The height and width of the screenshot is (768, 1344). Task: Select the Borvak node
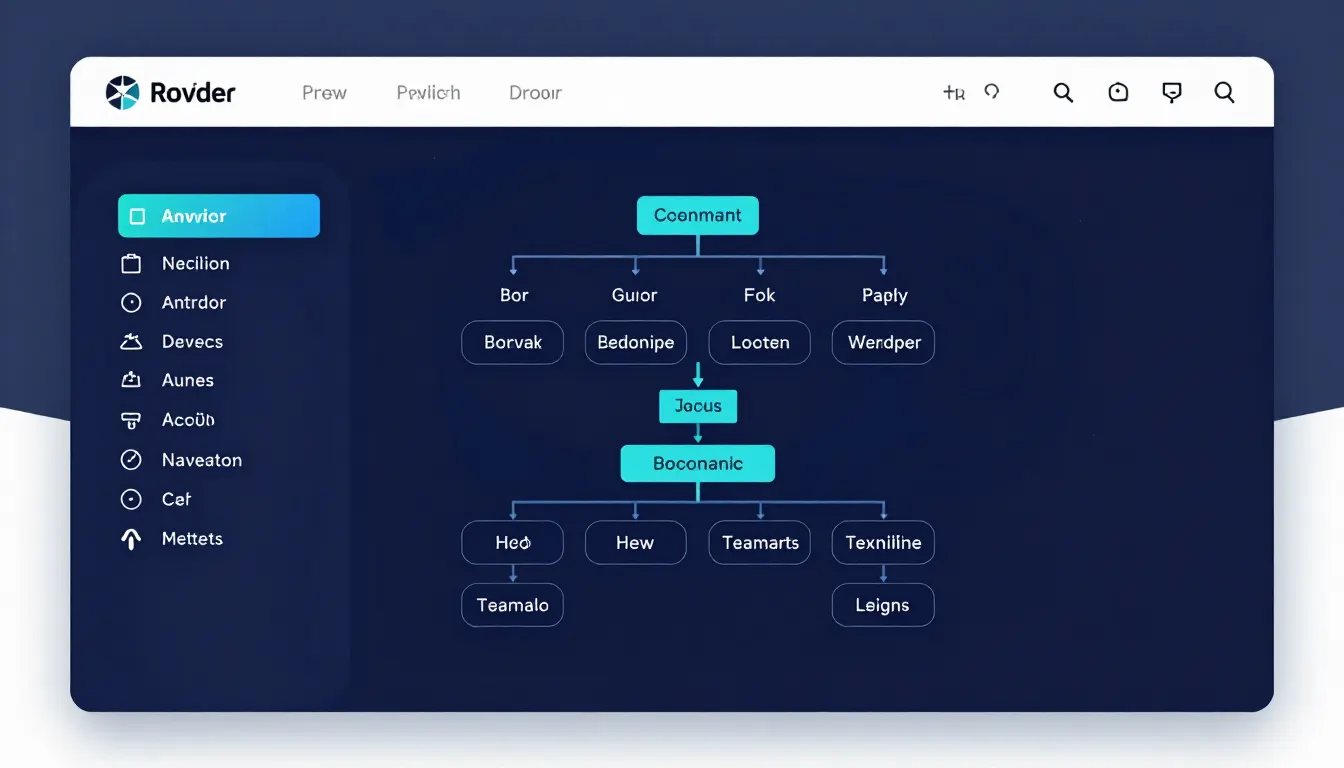pos(512,342)
